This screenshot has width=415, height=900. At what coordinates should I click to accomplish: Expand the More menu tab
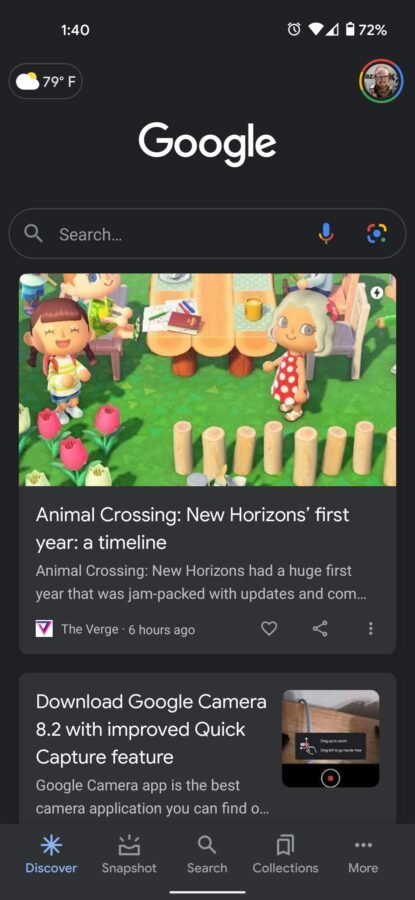point(363,854)
